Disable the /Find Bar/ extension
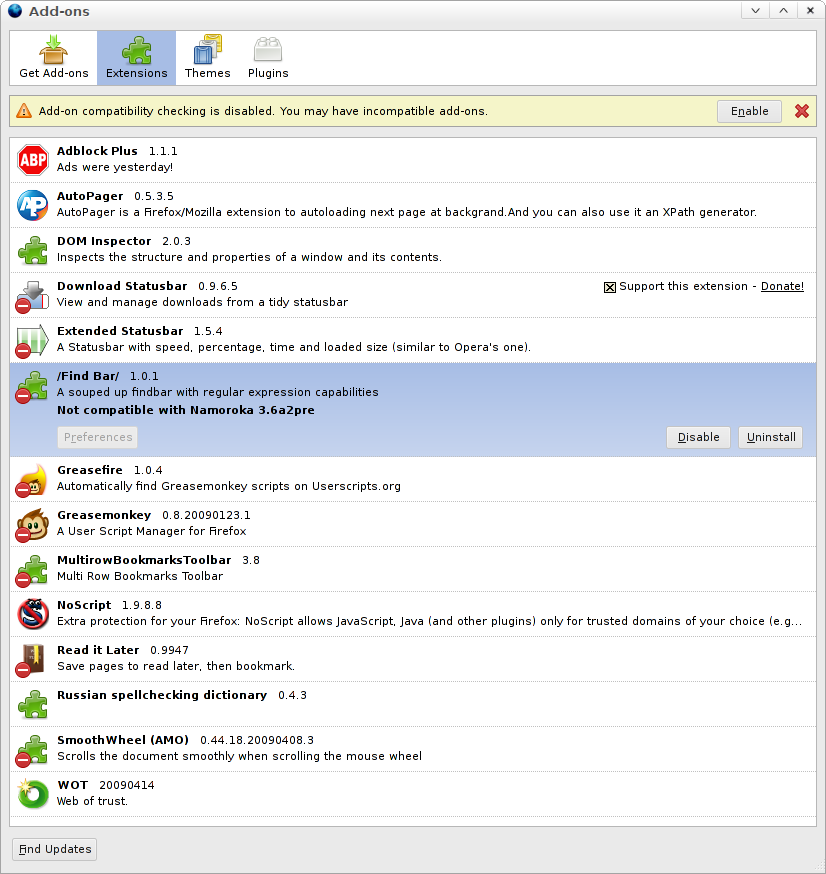 [698, 437]
